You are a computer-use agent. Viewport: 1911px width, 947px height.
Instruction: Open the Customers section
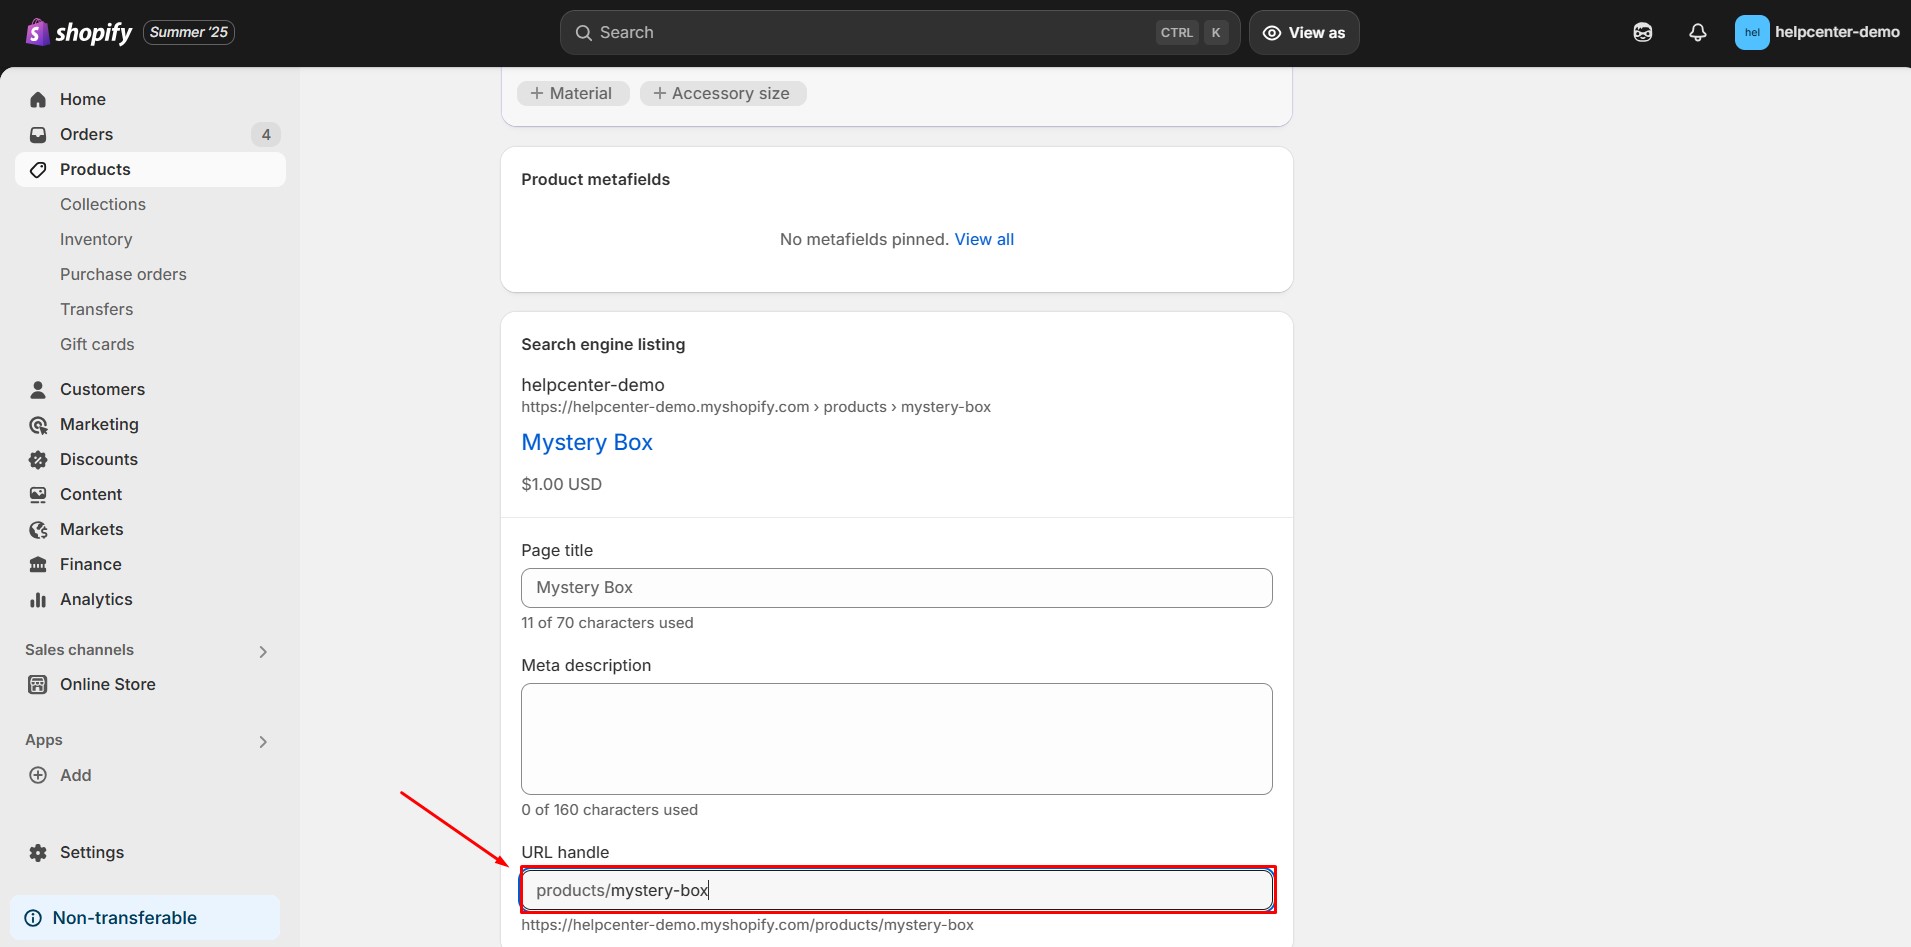(102, 389)
